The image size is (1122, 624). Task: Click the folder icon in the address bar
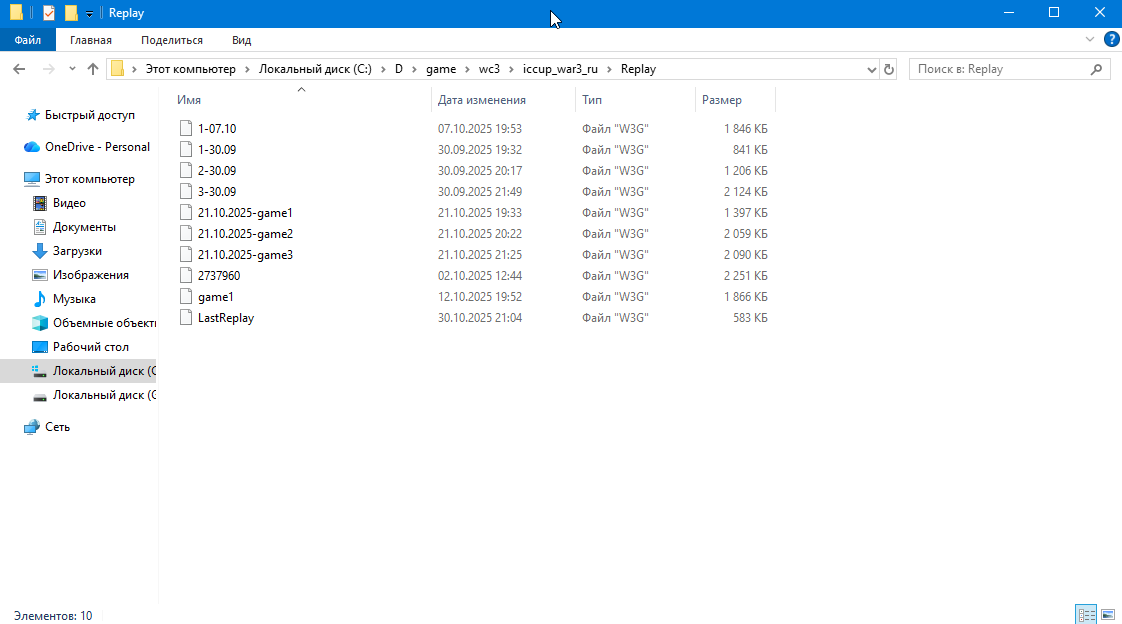[117, 69]
